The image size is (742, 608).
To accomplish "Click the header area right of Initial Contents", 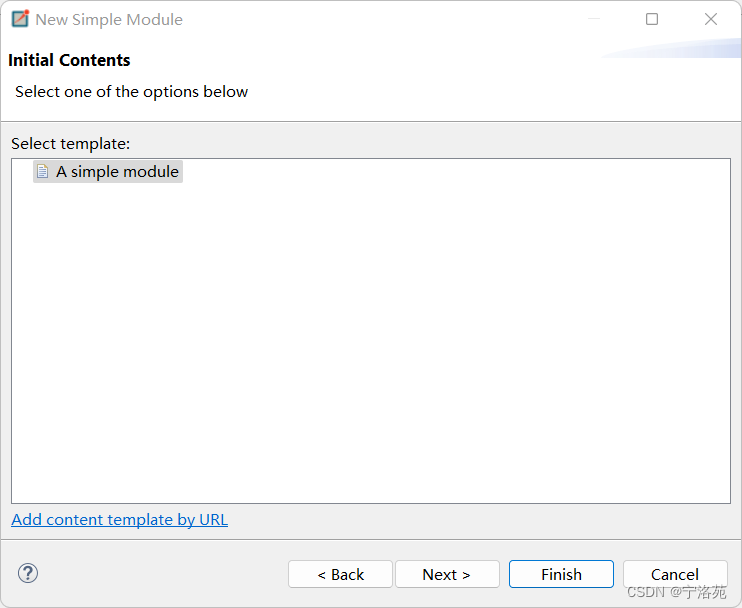I will pyautogui.click(x=364, y=60).
